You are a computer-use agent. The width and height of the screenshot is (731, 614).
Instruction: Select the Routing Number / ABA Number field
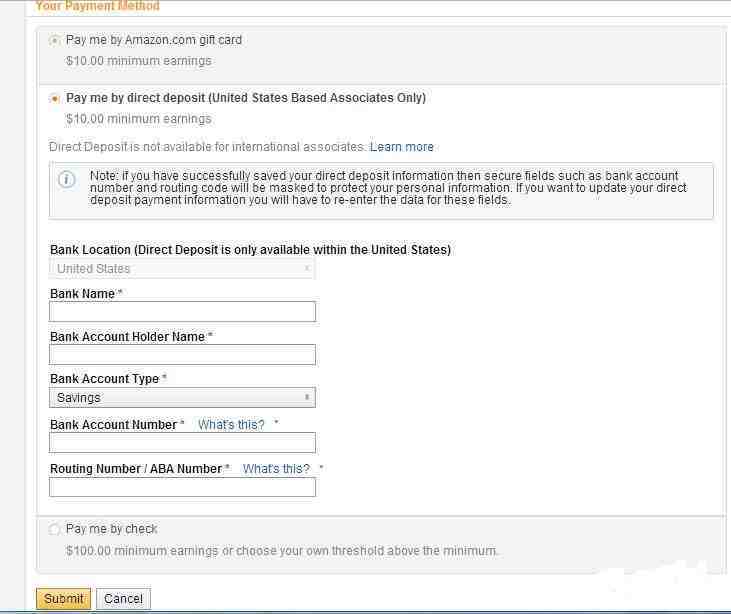click(x=182, y=487)
